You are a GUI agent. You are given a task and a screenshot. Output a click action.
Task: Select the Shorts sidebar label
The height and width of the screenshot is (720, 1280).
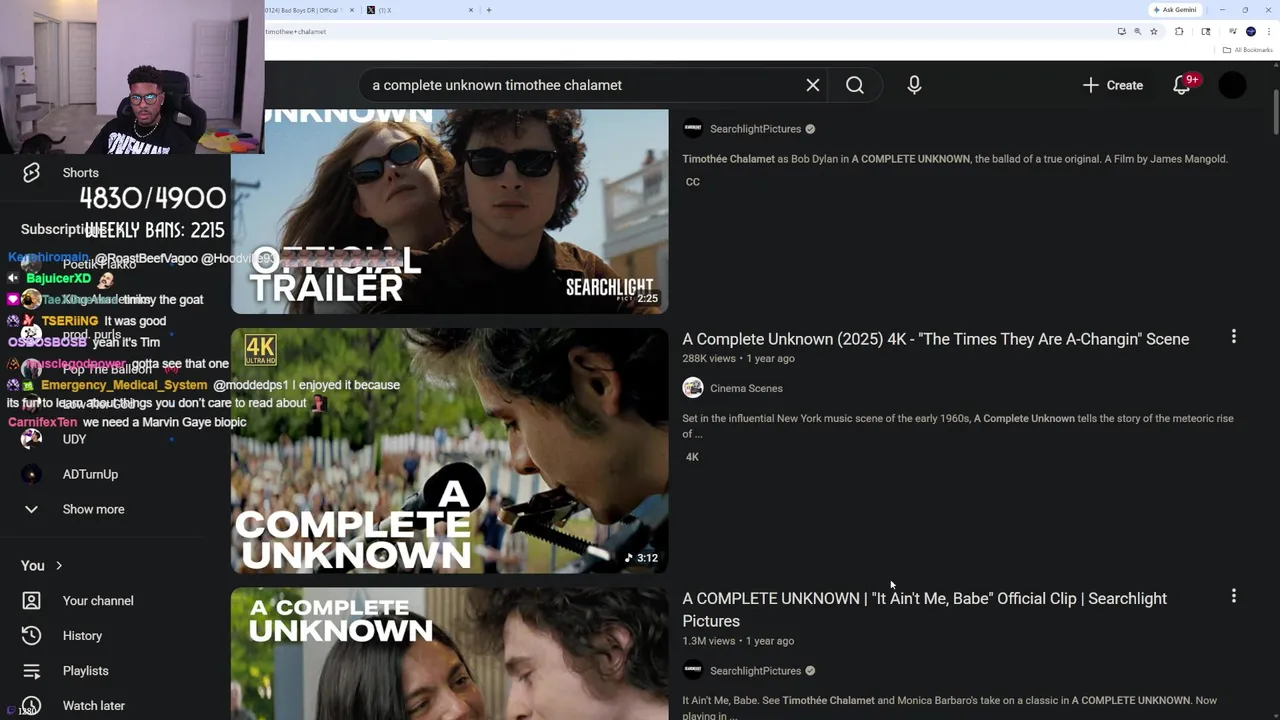[80, 173]
